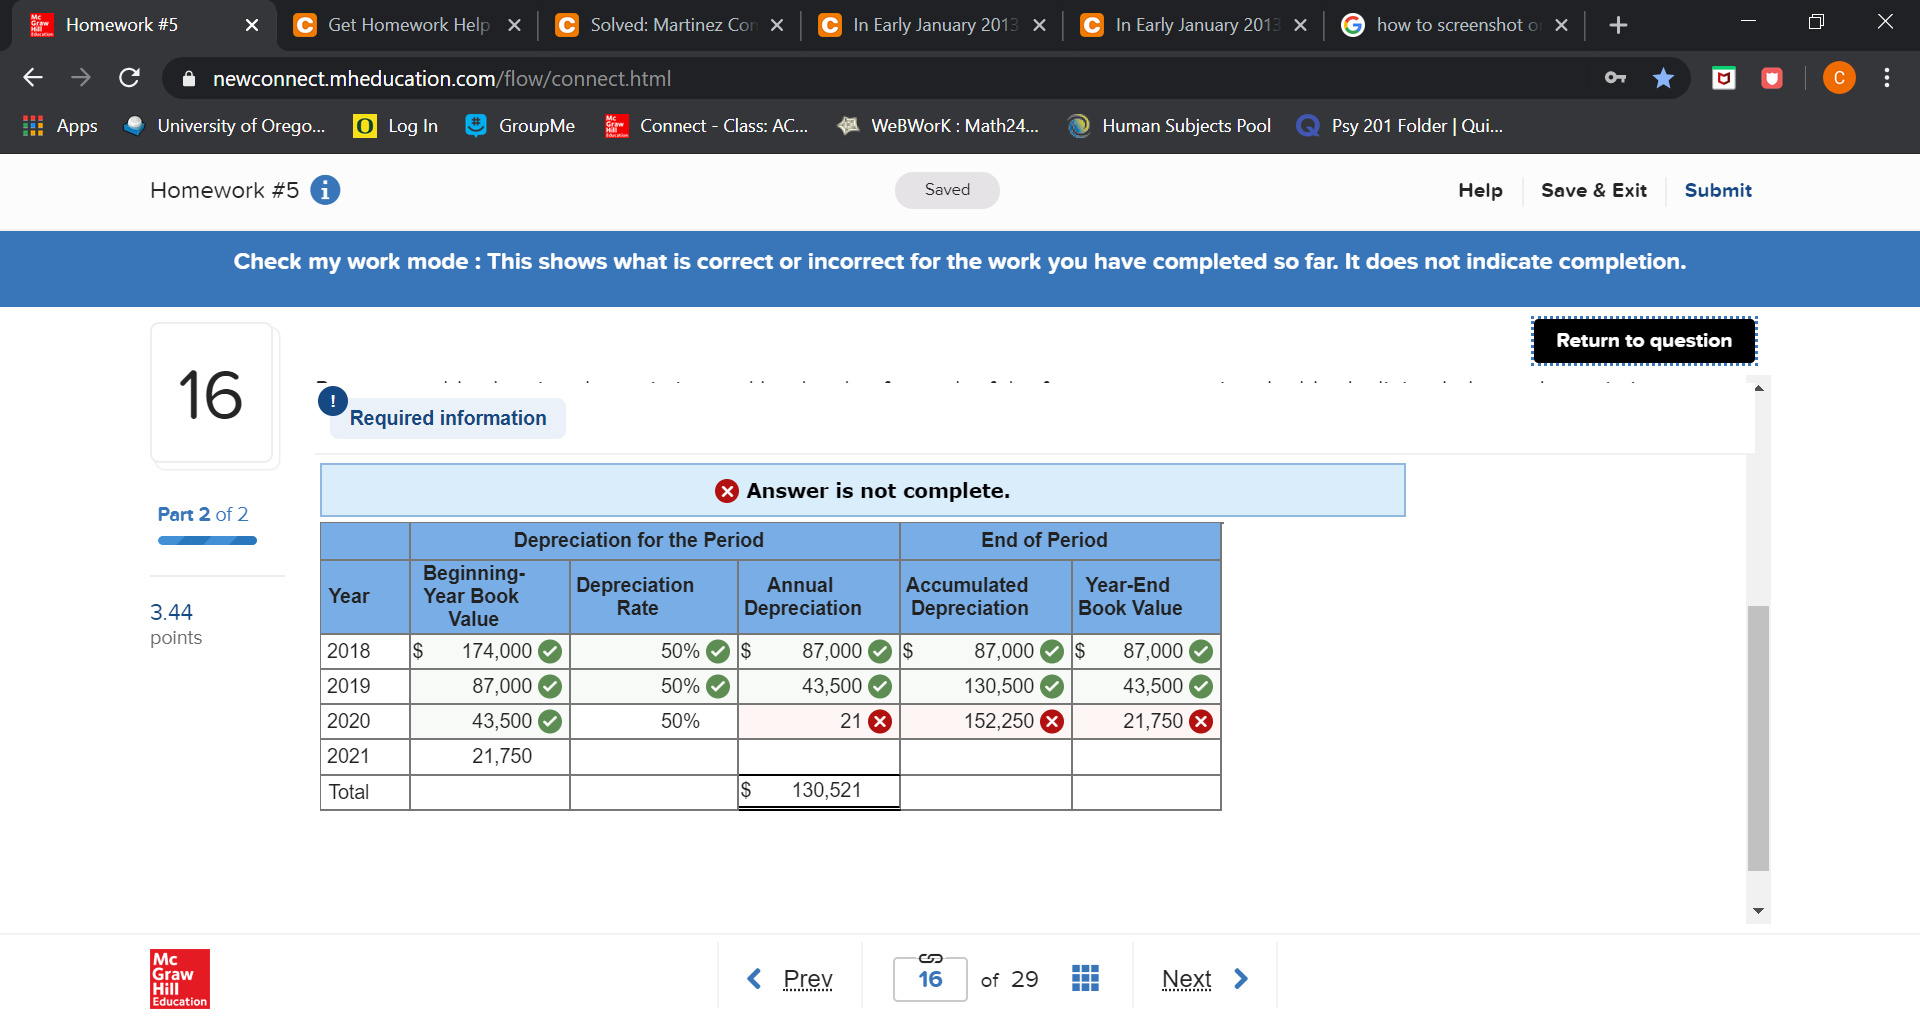
Task: Go back with browser back arrow
Action: 33,78
